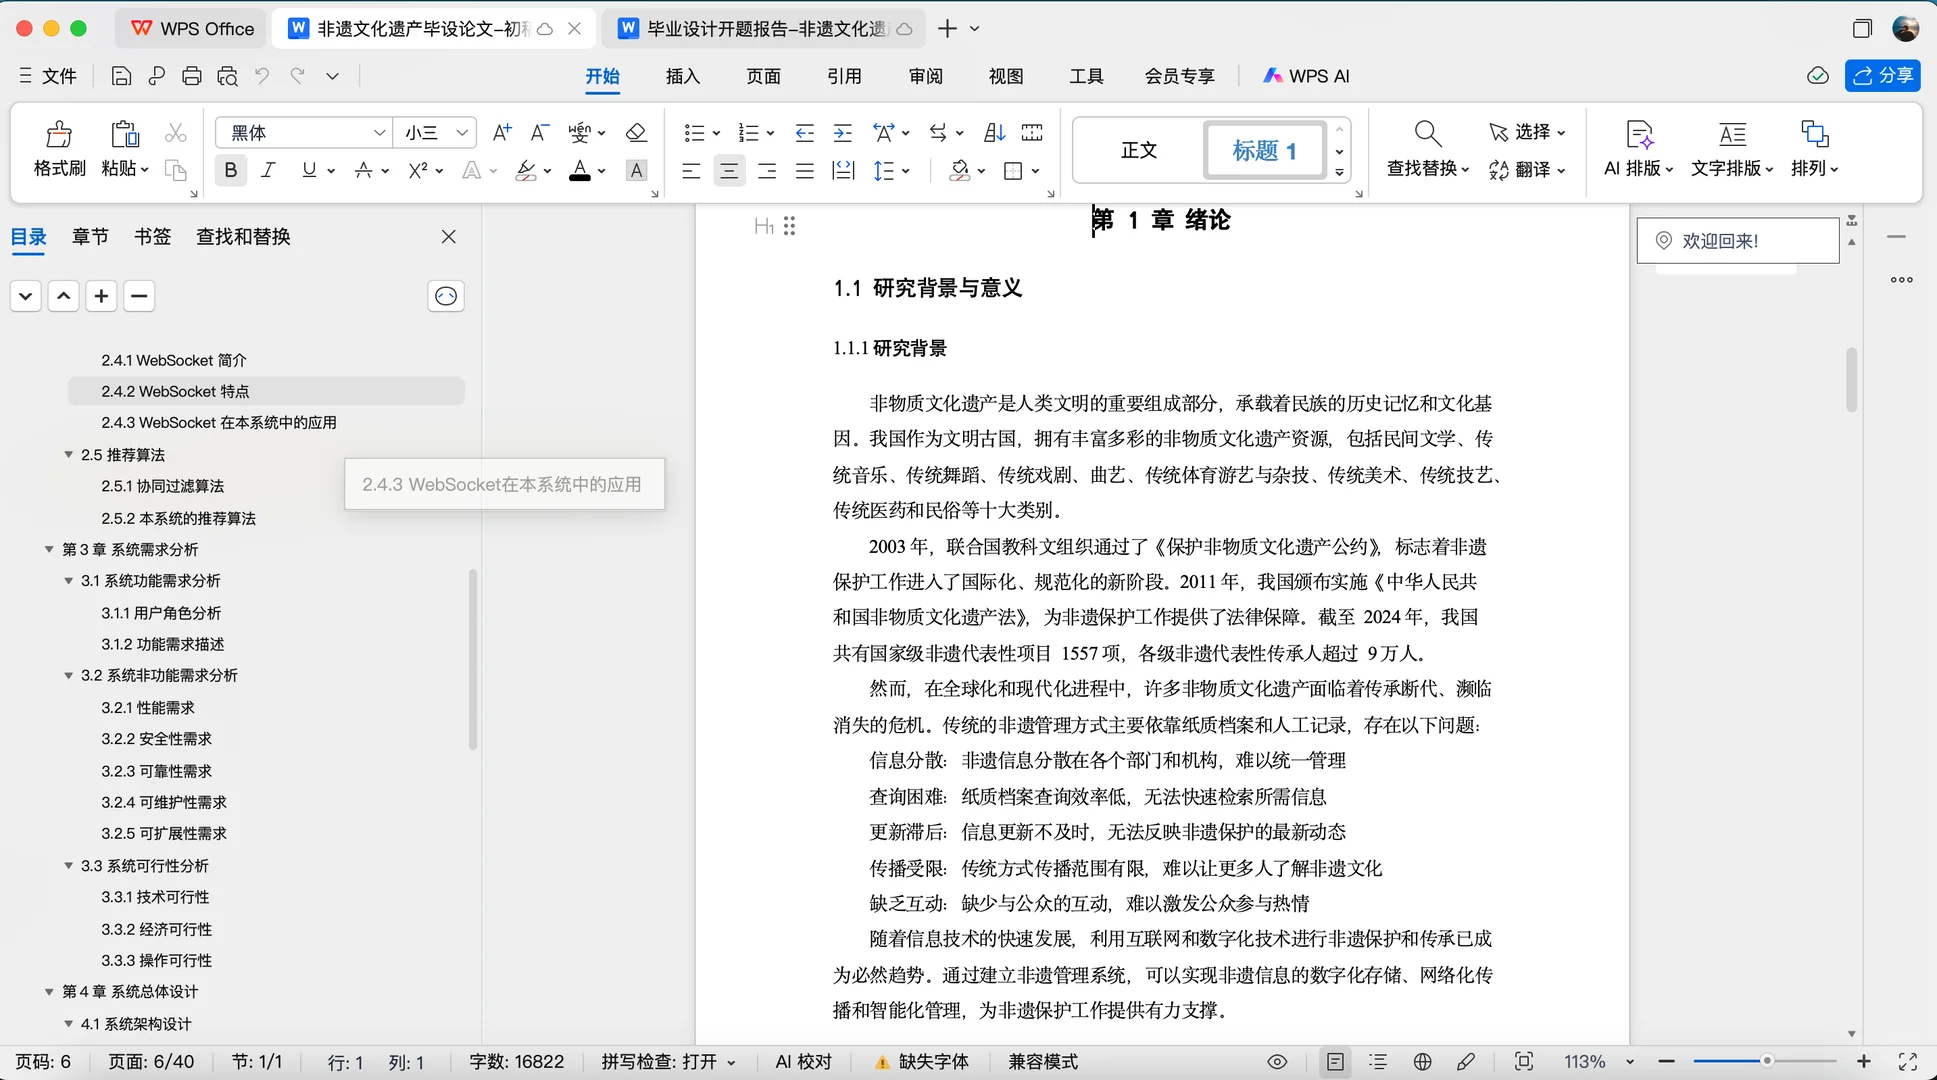Toggle underline formatting

(309, 169)
